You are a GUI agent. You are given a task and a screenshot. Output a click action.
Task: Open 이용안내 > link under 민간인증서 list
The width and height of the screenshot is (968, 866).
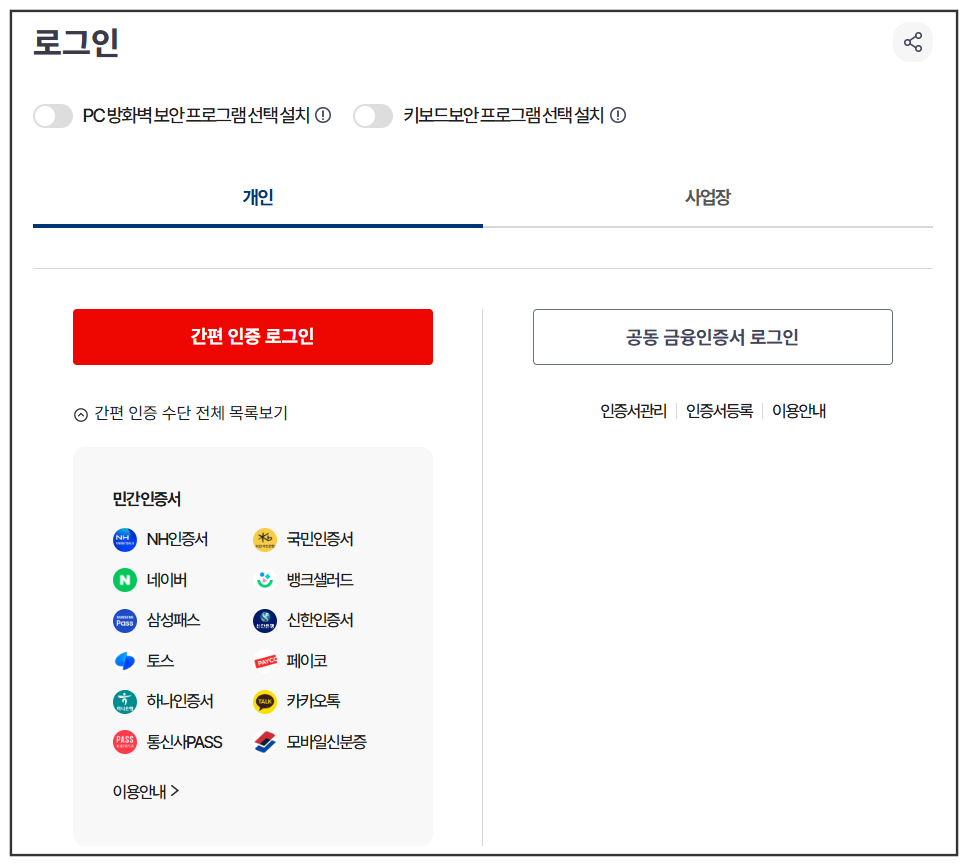146,791
